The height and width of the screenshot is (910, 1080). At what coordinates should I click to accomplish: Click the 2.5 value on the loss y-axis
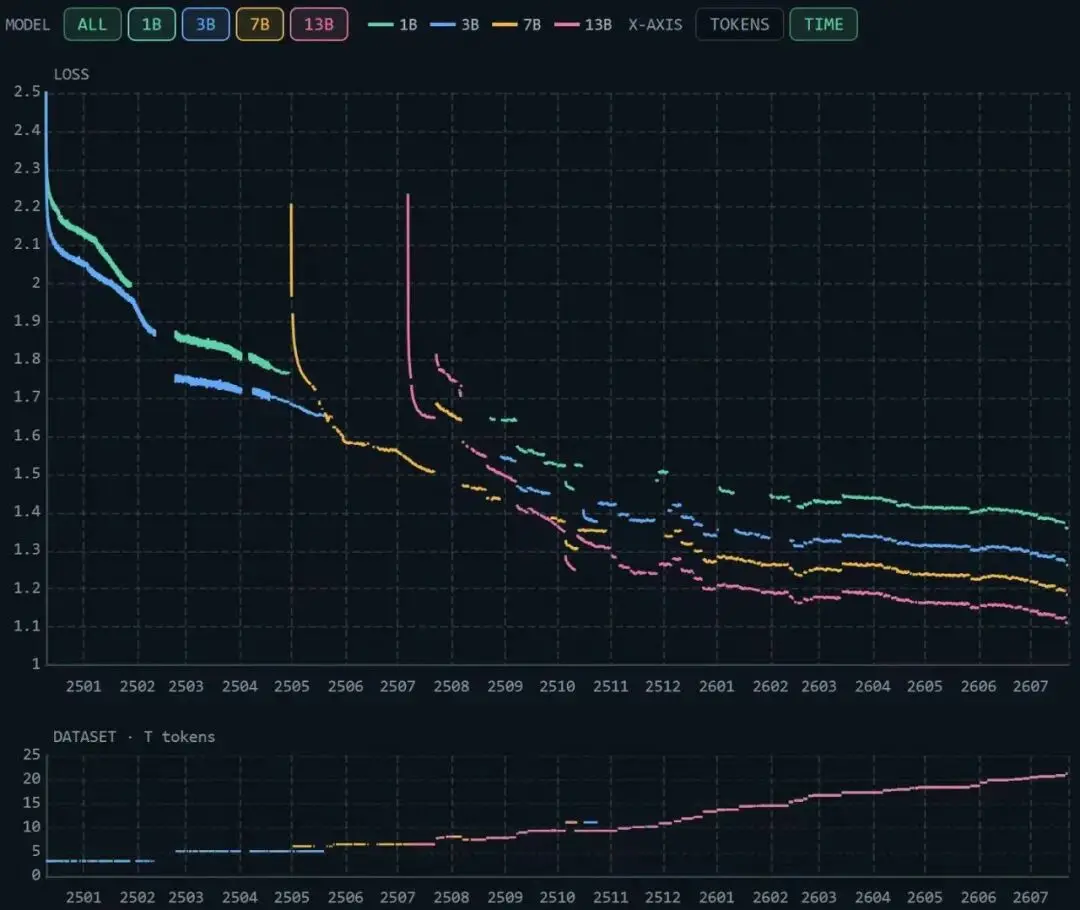click(x=27, y=92)
